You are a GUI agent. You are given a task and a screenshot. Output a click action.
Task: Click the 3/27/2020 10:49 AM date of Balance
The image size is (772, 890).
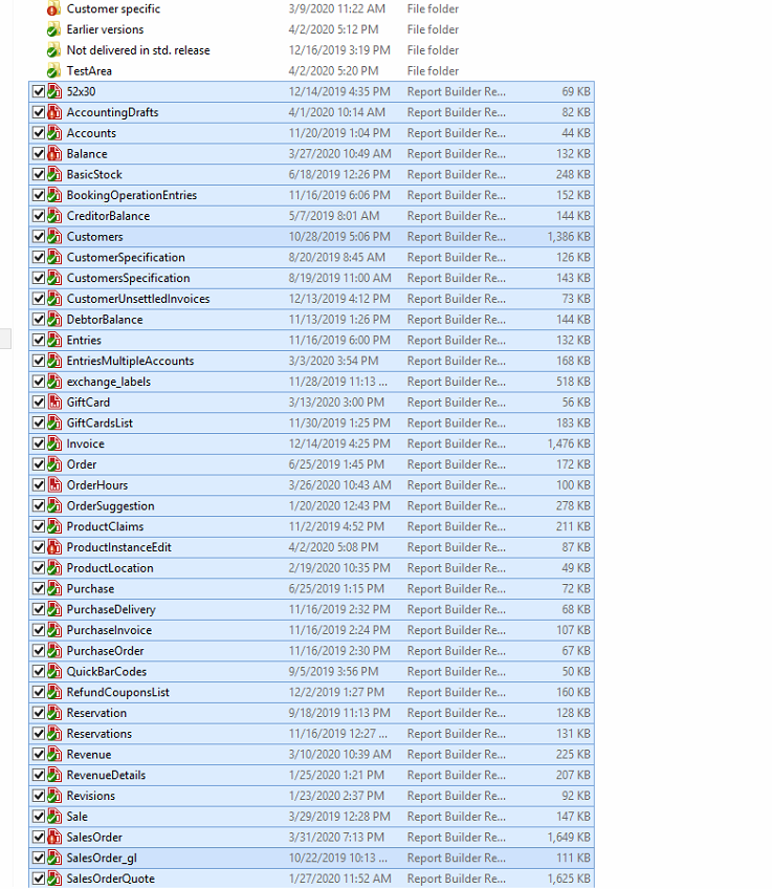coord(339,154)
